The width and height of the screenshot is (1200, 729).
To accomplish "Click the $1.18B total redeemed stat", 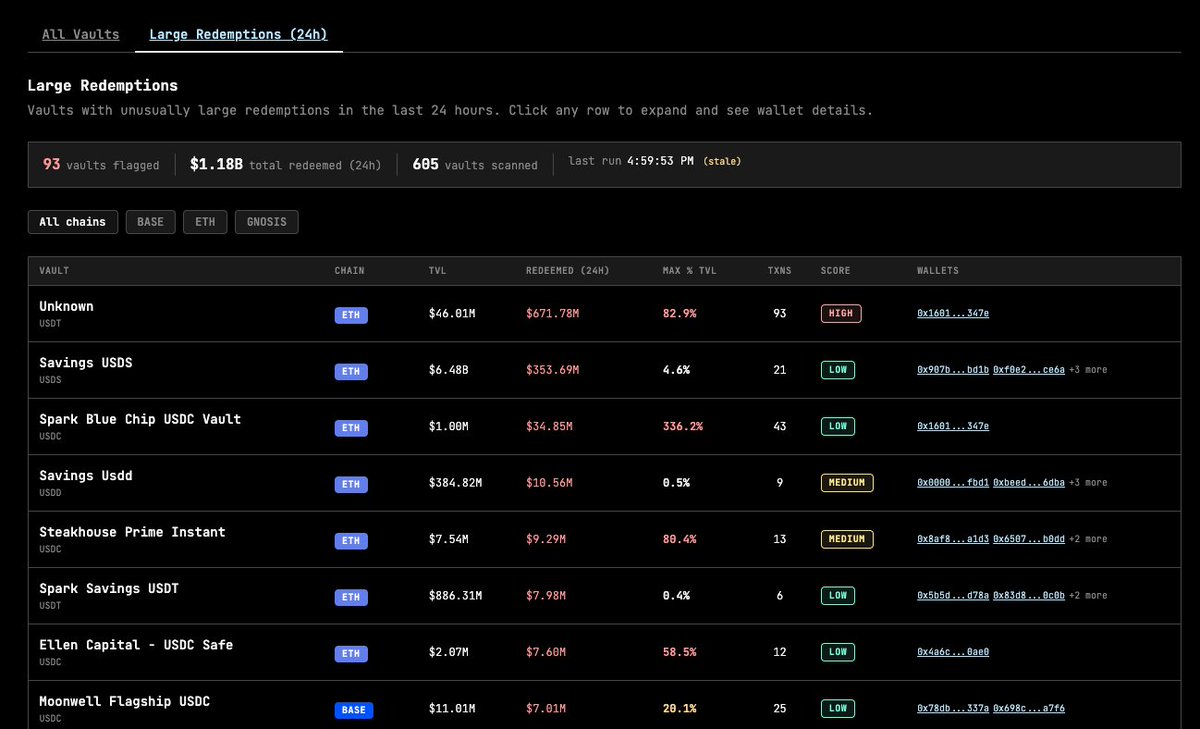I will pos(286,165).
